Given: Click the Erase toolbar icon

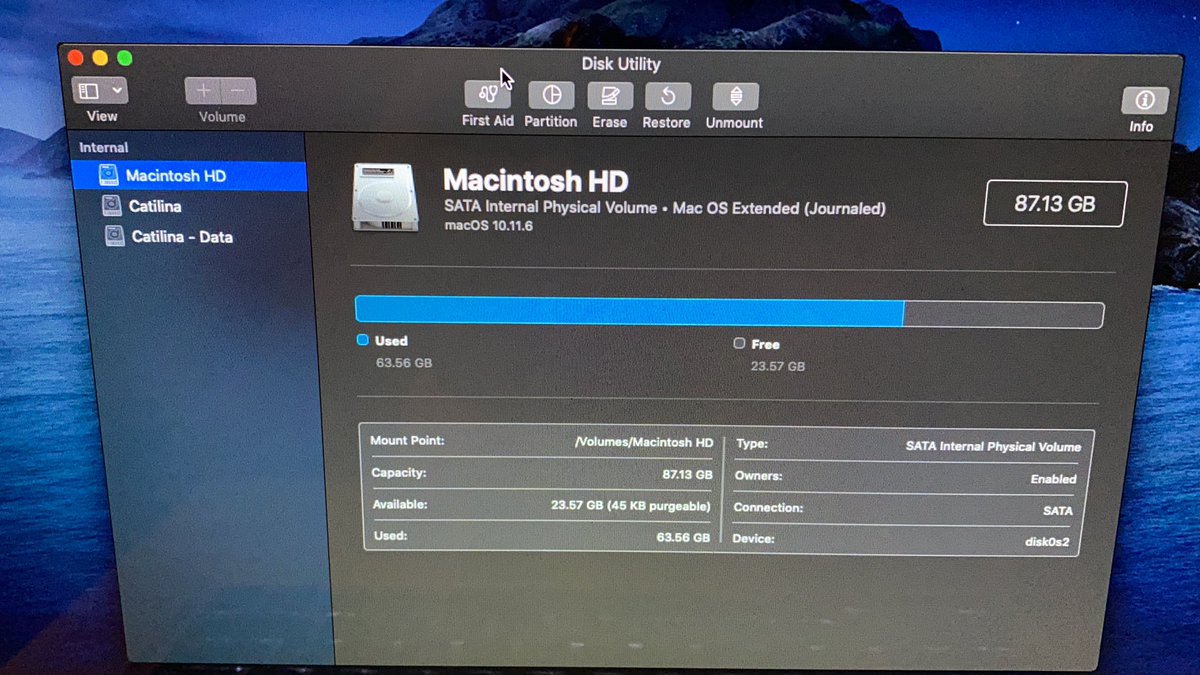Looking at the screenshot, I should coord(610,97).
